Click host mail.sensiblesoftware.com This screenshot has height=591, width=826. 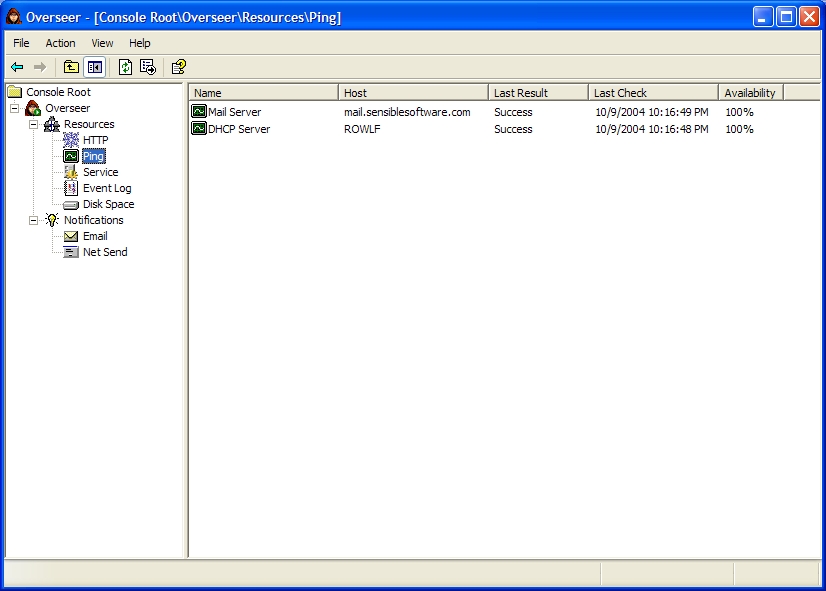(407, 112)
